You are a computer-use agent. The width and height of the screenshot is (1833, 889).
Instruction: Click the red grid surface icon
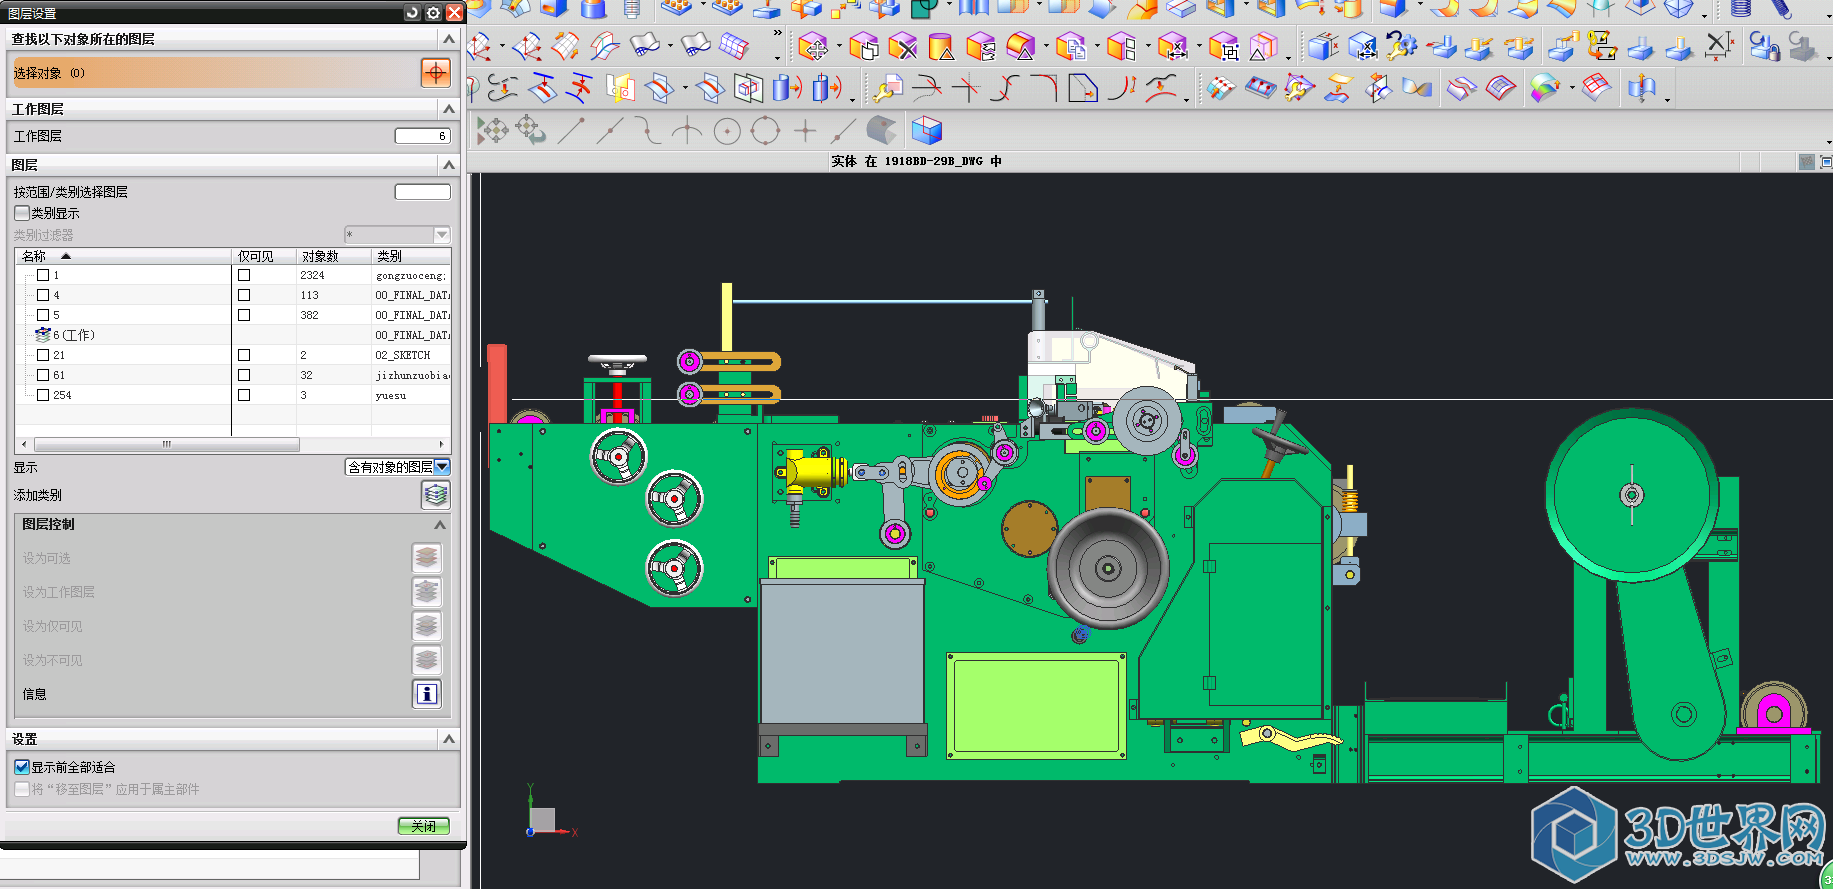pos(1597,89)
